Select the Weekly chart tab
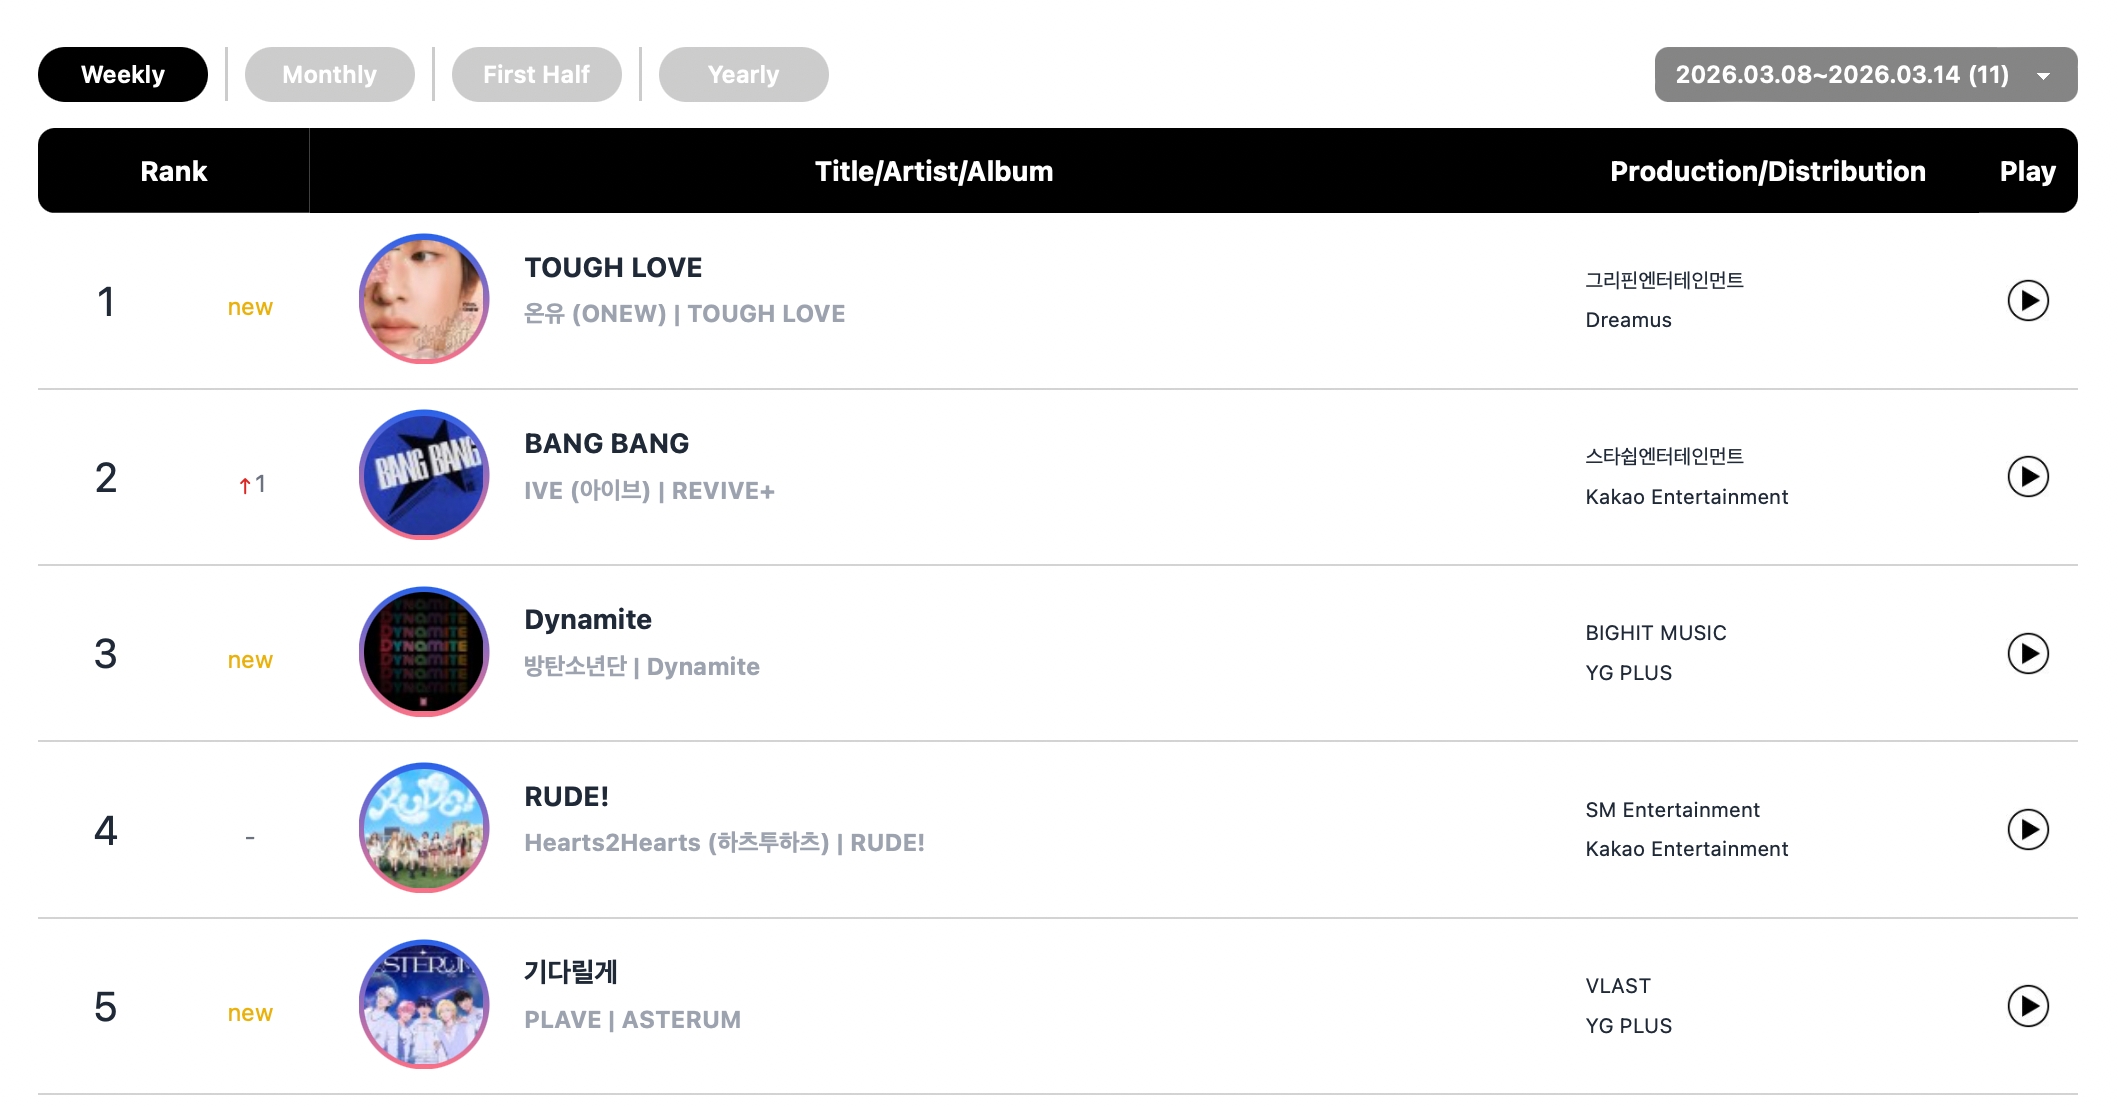 coord(123,75)
